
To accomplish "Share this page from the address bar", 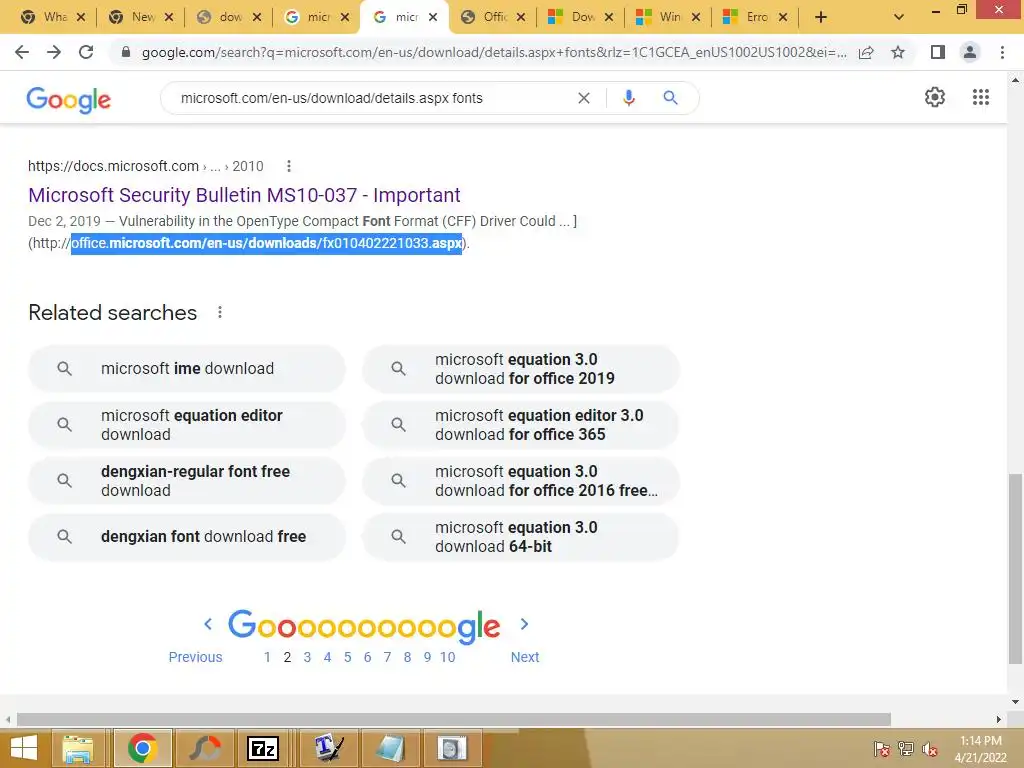I will pyautogui.click(x=866, y=52).
